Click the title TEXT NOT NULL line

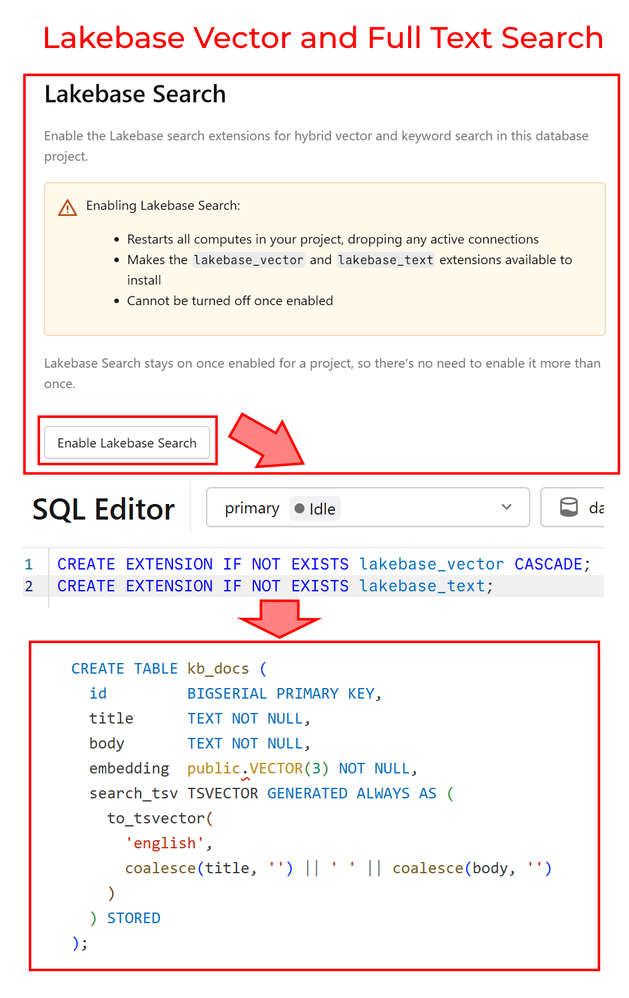click(199, 718)
